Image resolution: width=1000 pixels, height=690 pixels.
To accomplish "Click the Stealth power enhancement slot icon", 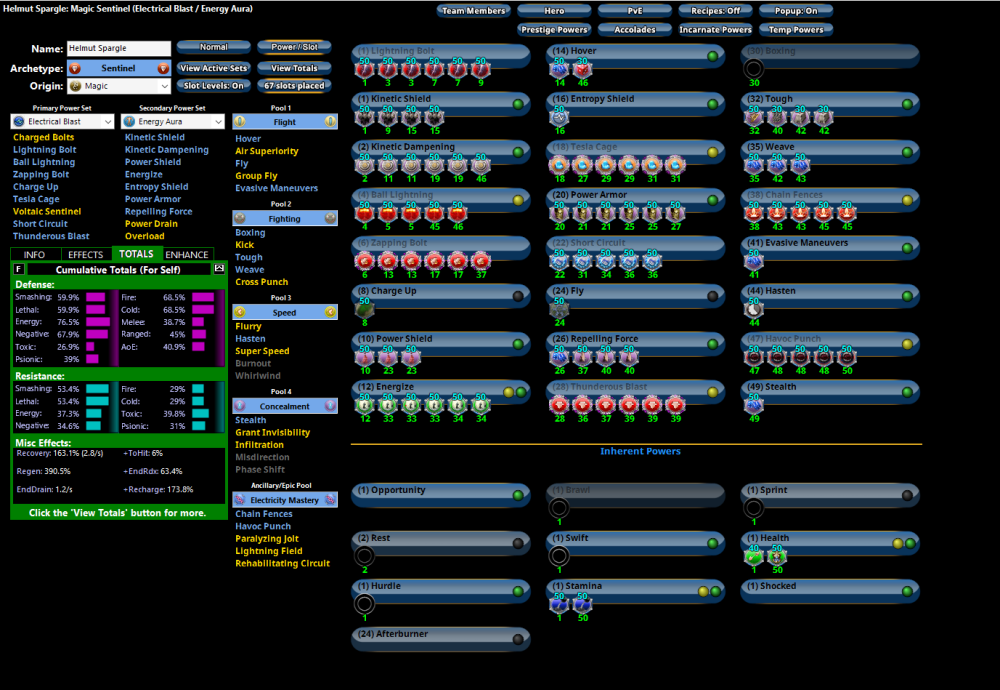I will tap(753, 405).
